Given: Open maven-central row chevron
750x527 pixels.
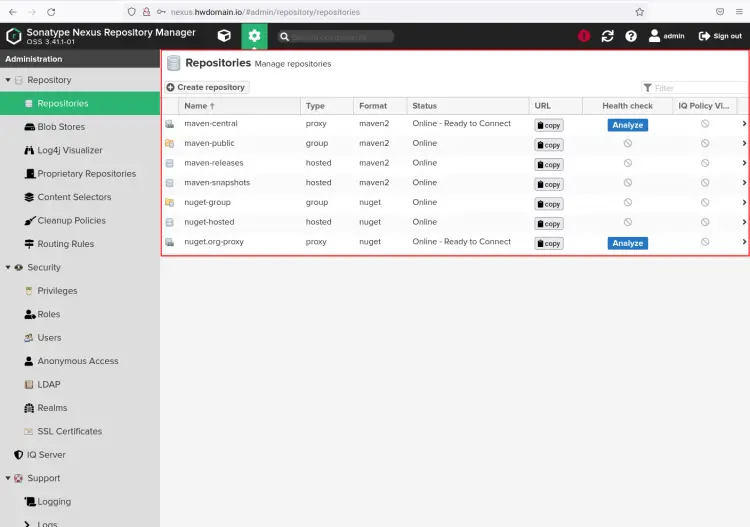Looking at the screenshot, I should (x=744, y=123).
